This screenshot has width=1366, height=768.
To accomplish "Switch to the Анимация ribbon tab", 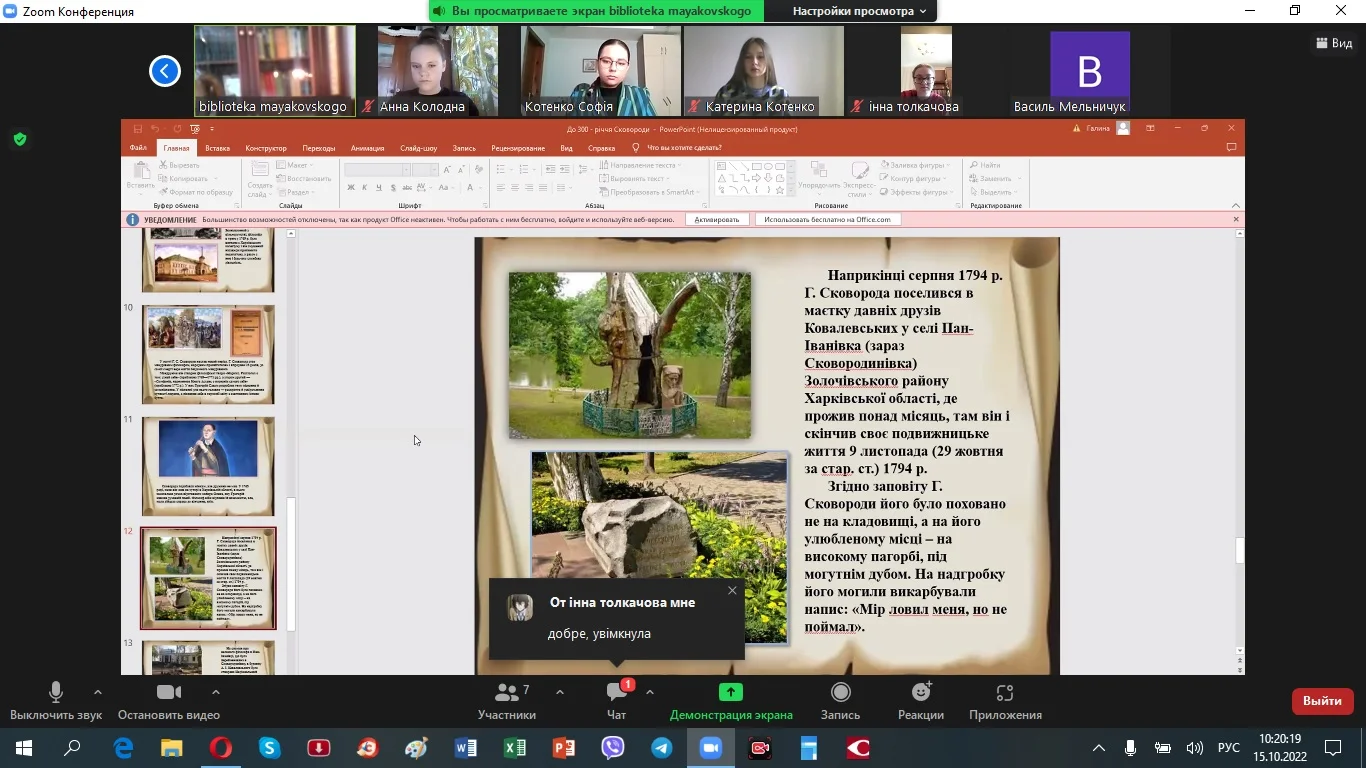I will tap(367, 148).
